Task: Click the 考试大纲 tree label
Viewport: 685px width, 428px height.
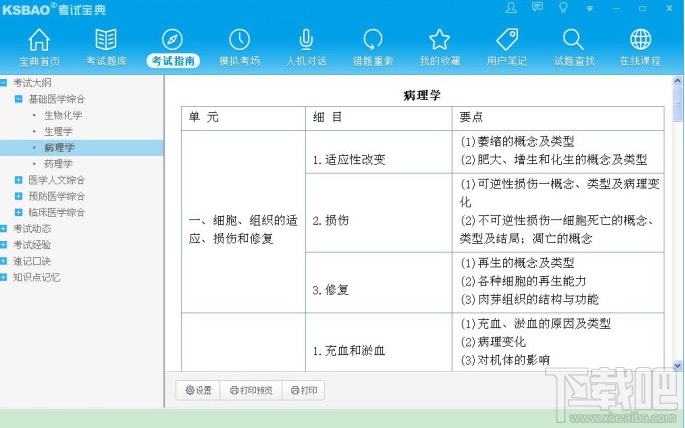Action: click(x=32, y=82)
